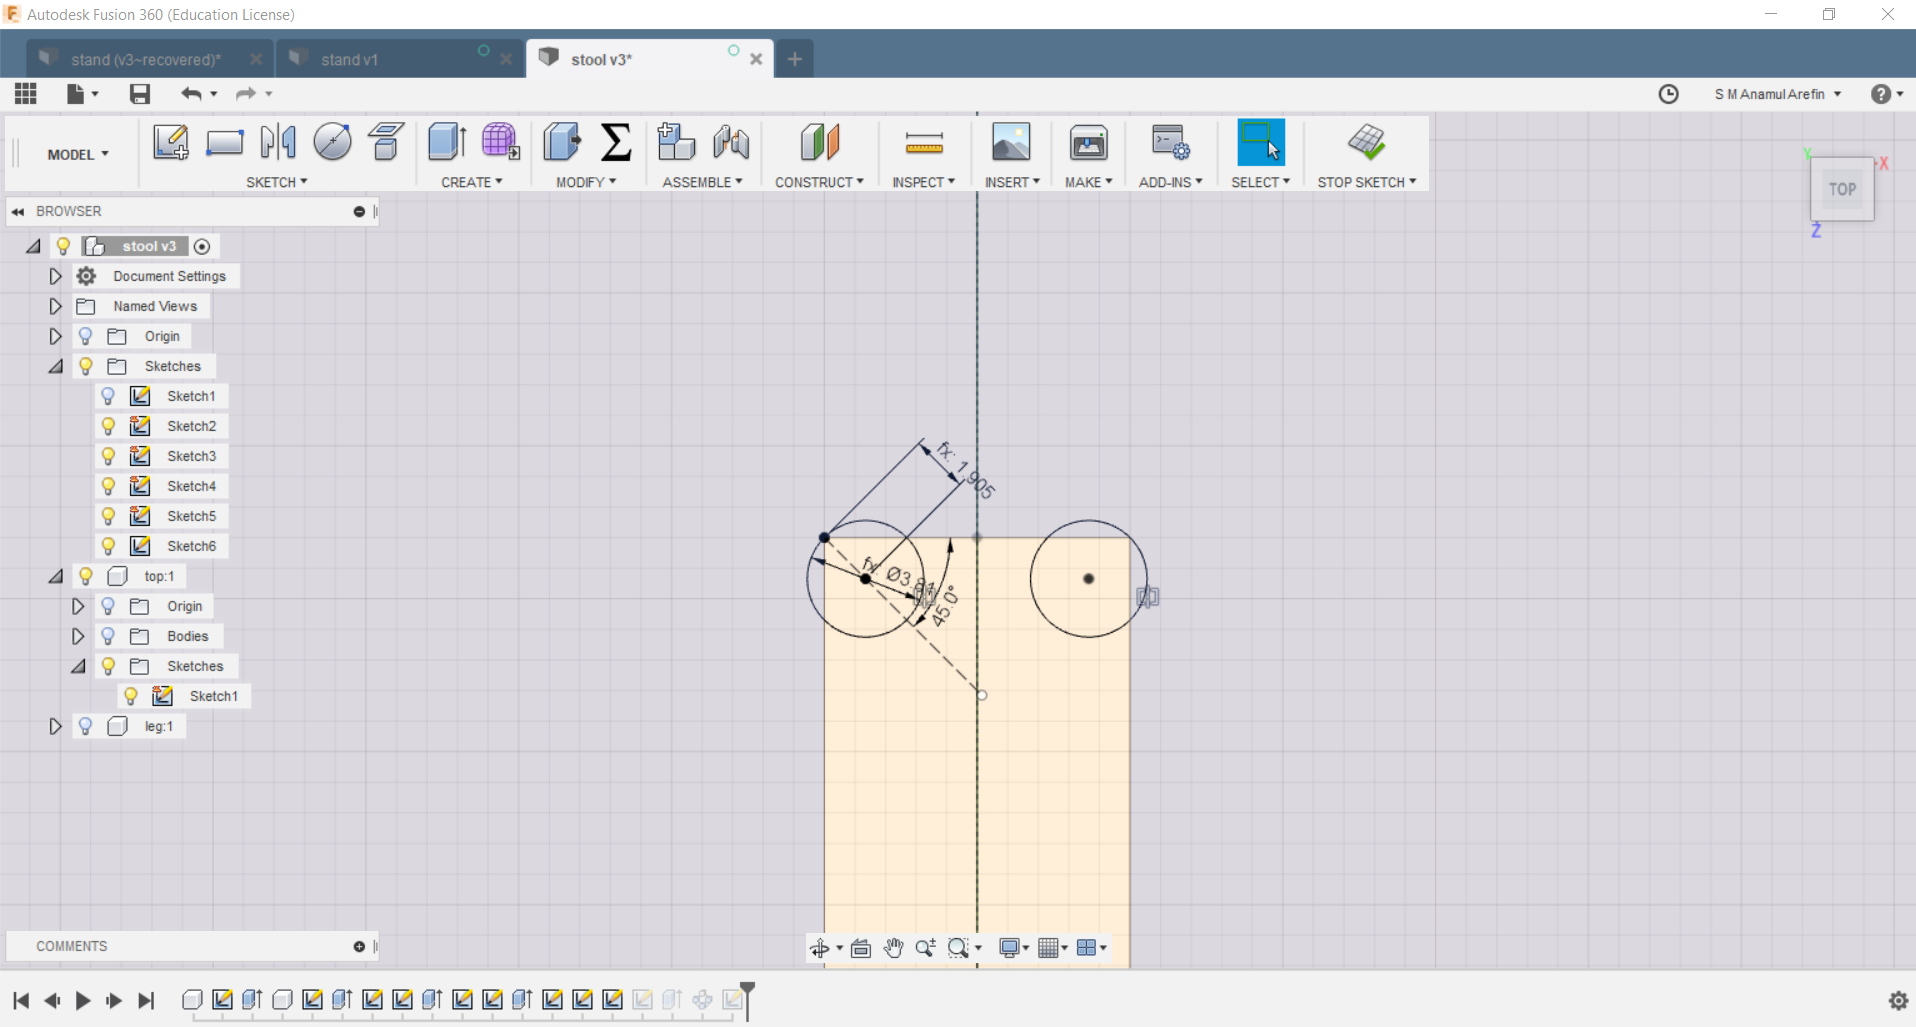This screenshot has width=1916, height=1027.
Task: Open the Make 3D Print tool
Action: click(1088, 142)
